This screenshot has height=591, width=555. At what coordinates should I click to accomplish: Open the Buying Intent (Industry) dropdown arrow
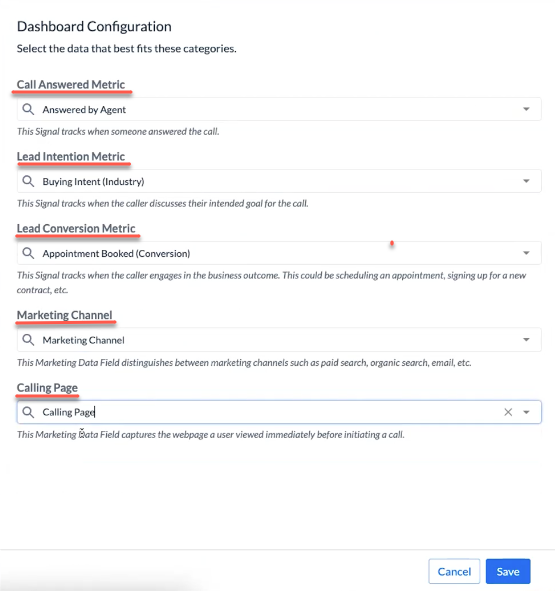pos(526,181)
